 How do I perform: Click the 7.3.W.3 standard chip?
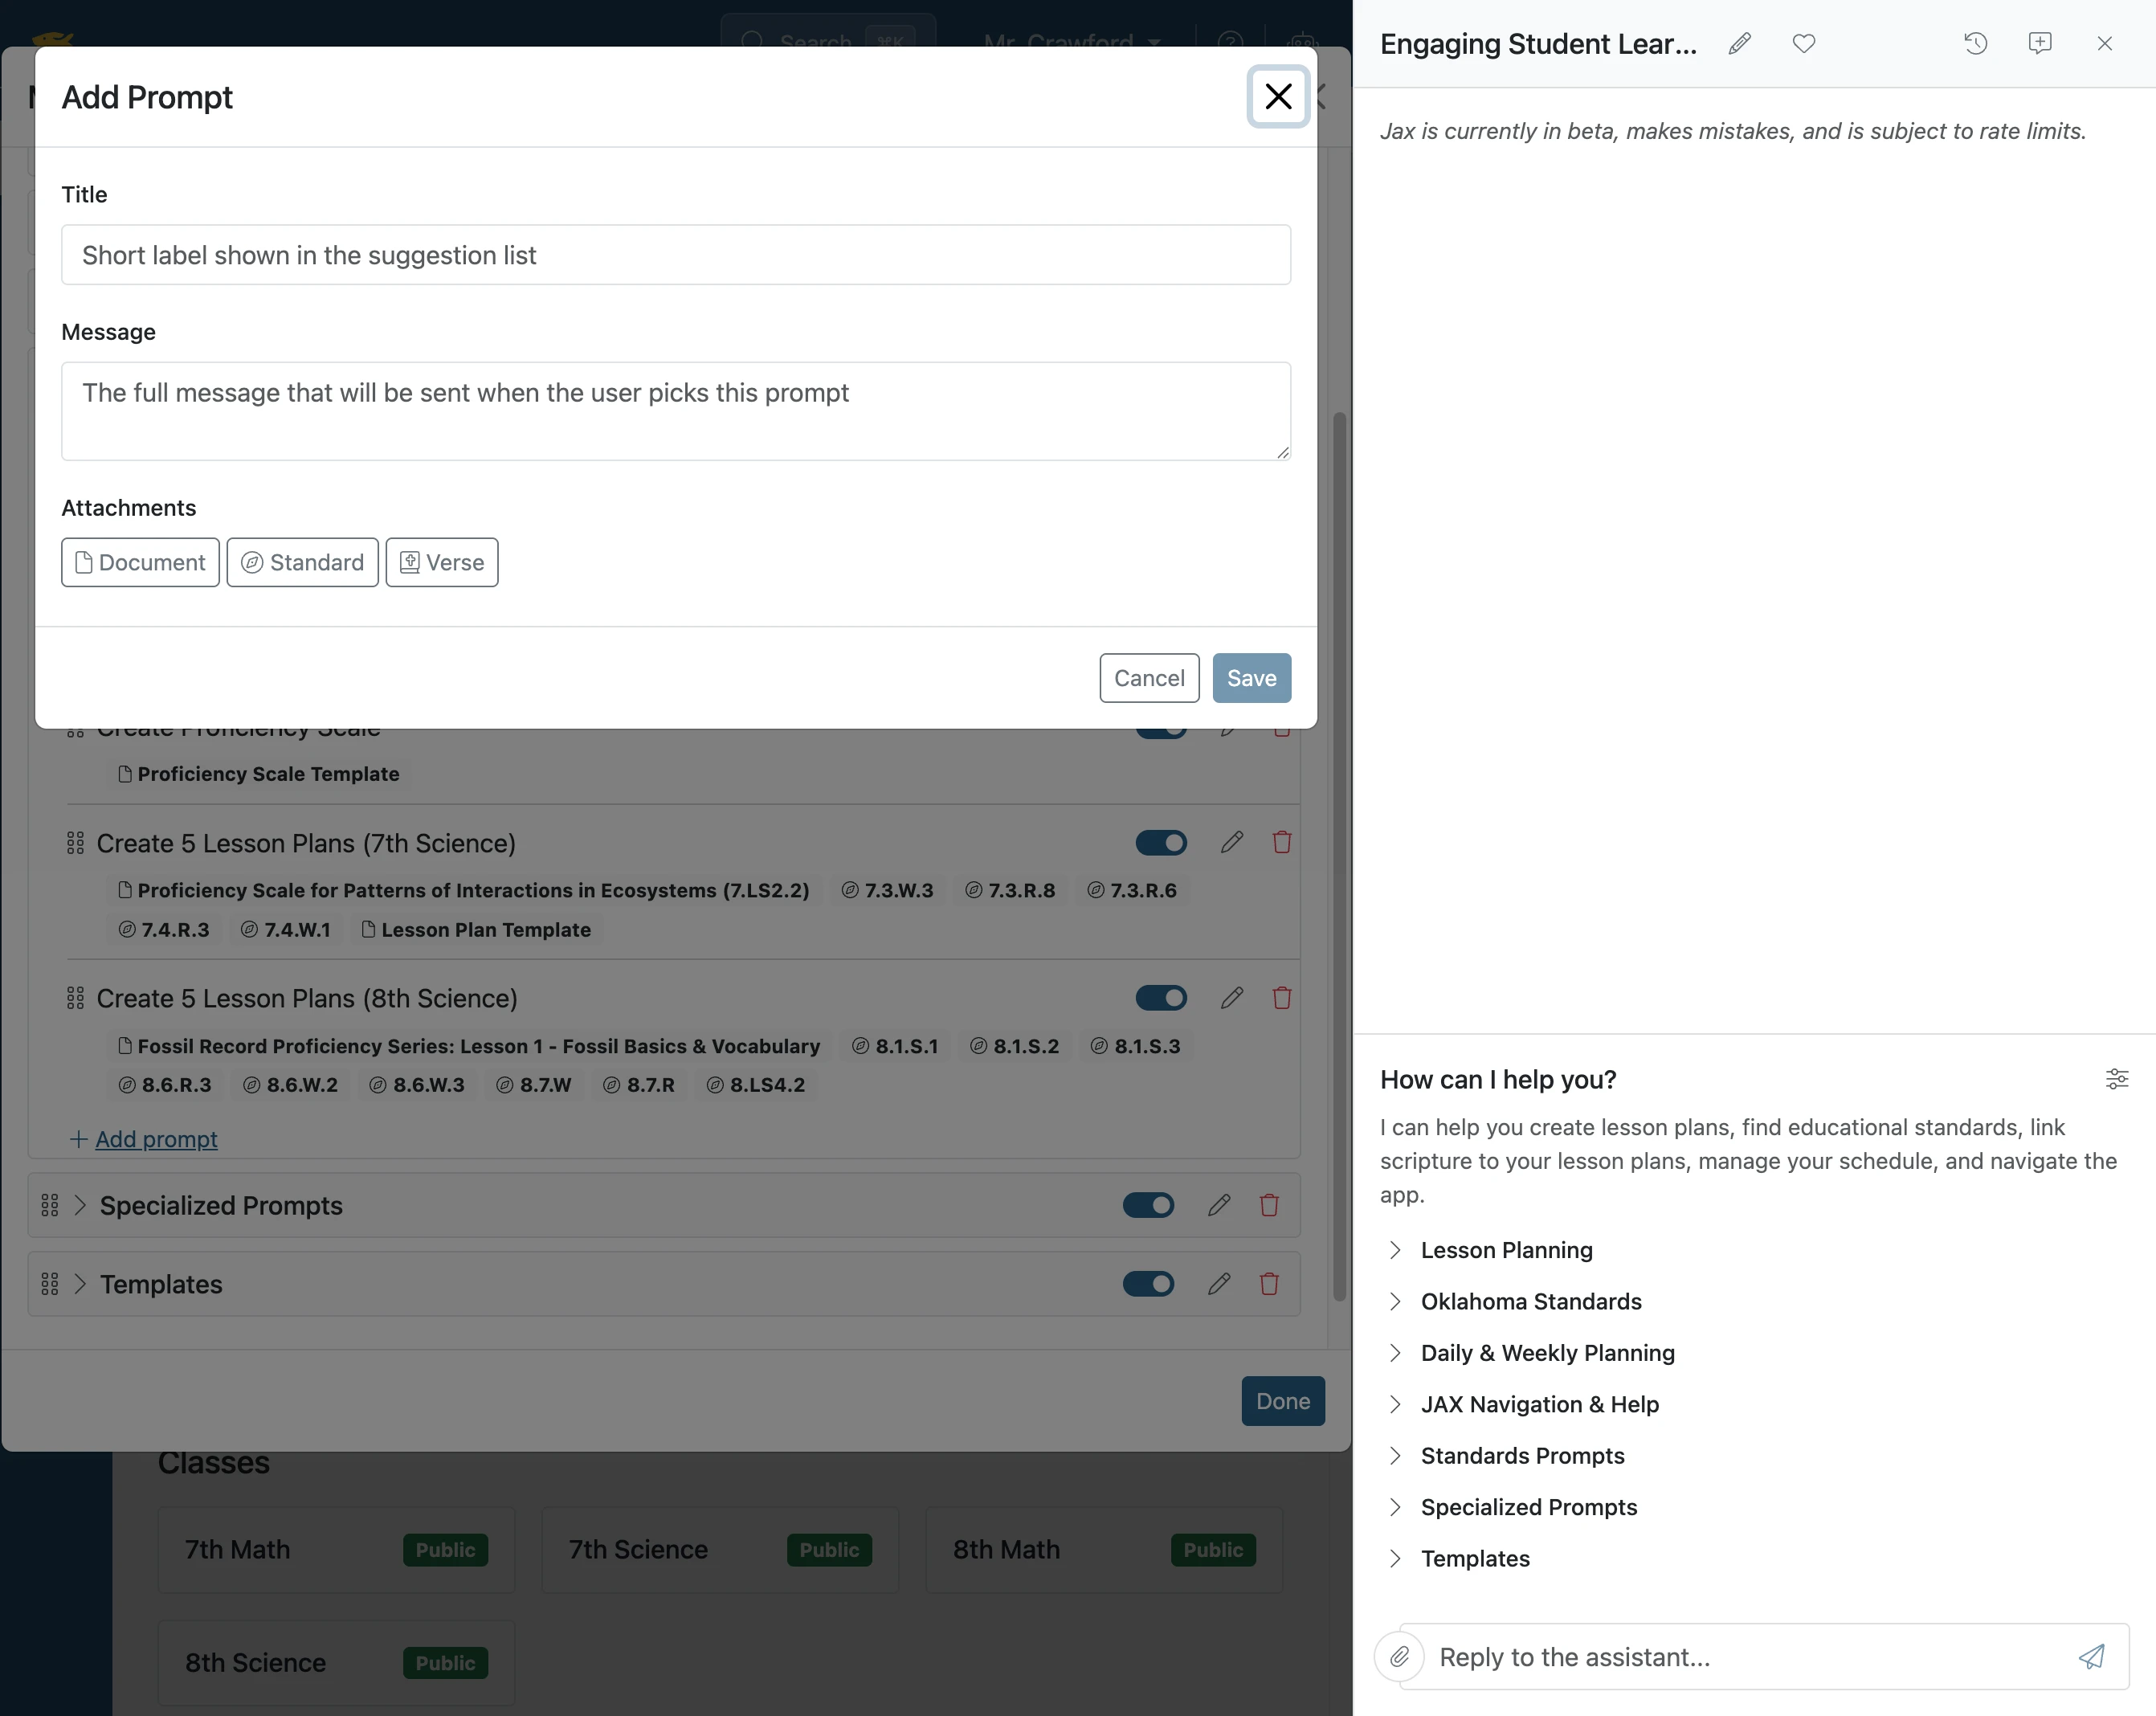tap(888, 890)
